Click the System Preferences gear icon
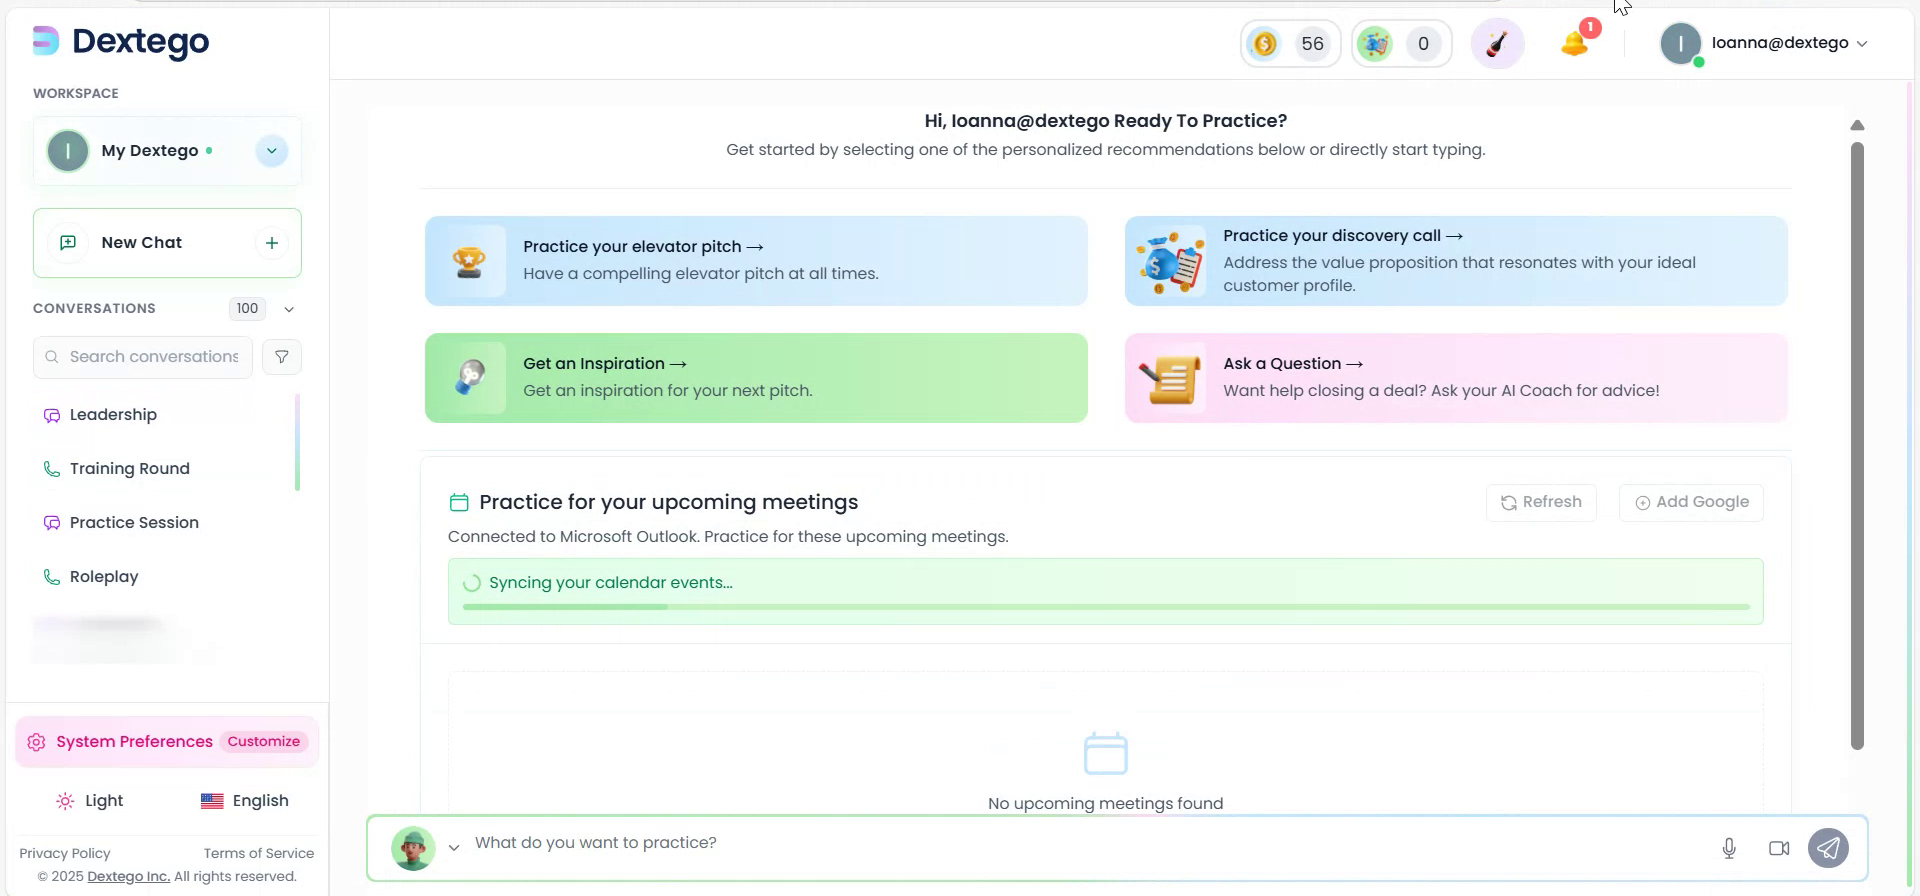 pyautogui.click(x=37, y=742)
